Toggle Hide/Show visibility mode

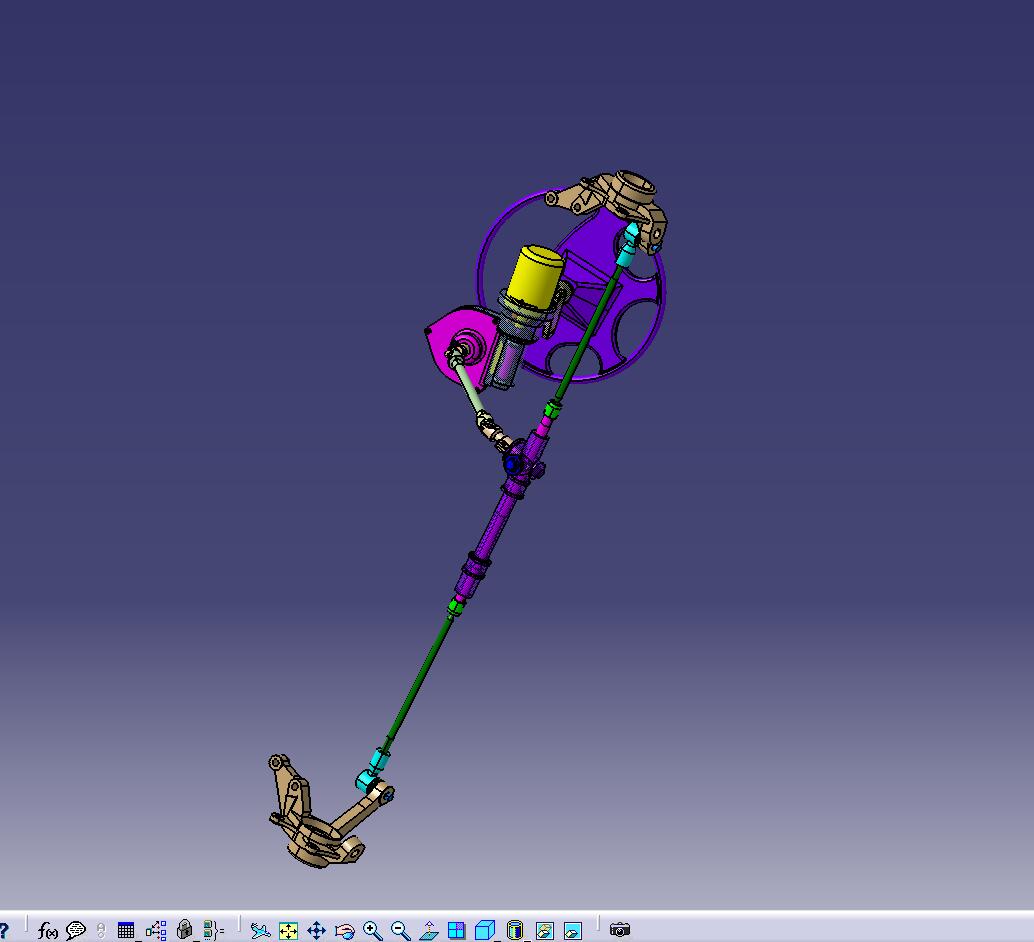pyautogui.click(x=543, y=930)
